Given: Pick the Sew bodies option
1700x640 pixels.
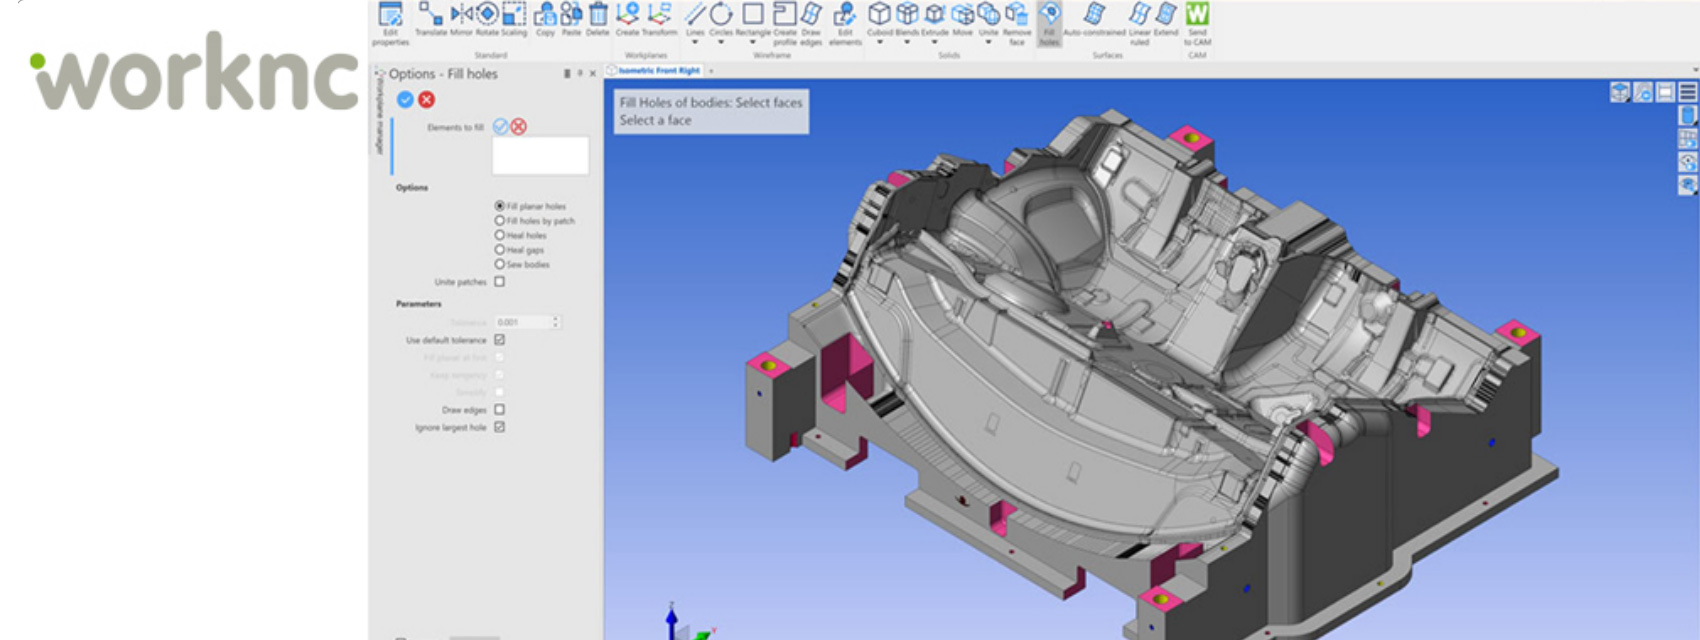Looking at the screenshot, I should pos(500,264).
